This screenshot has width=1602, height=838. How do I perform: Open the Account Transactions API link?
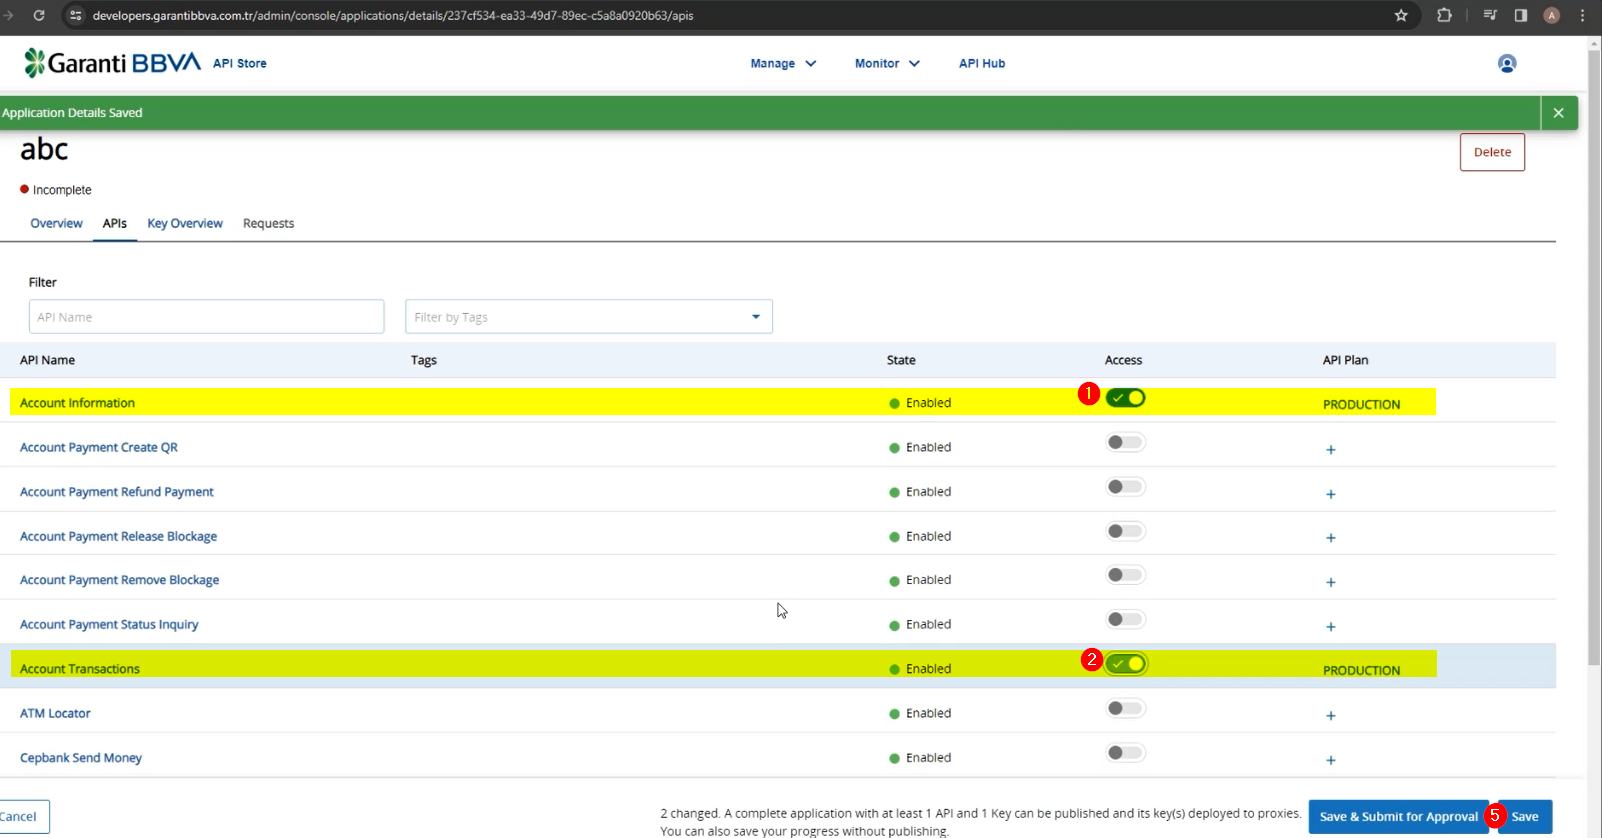80,669
